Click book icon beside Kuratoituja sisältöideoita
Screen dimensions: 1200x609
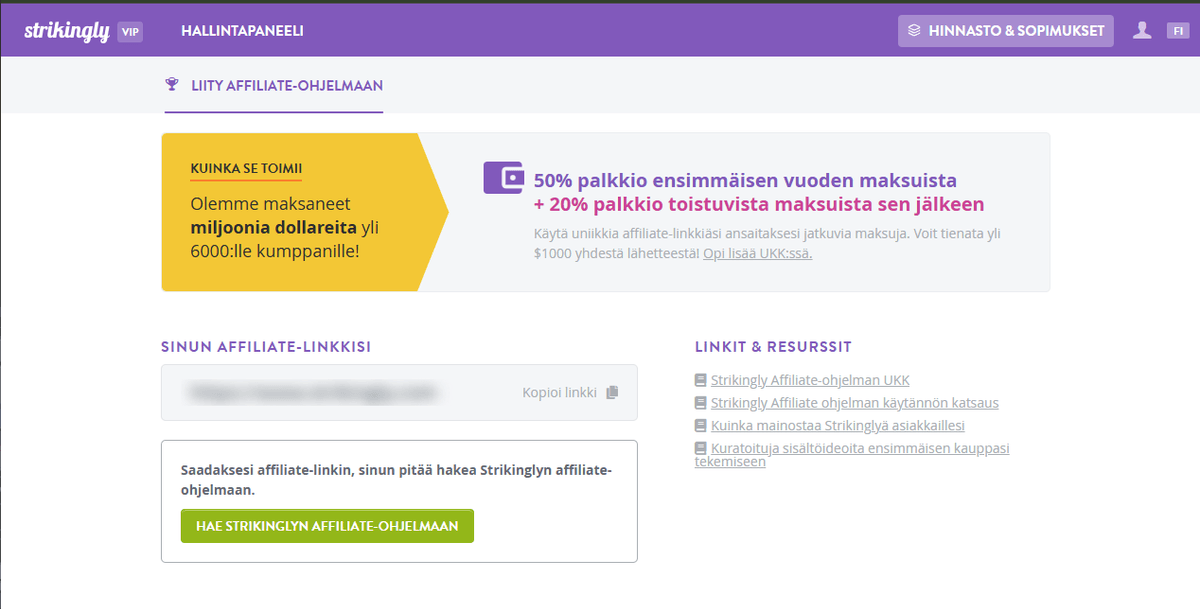tap(701, 448)
